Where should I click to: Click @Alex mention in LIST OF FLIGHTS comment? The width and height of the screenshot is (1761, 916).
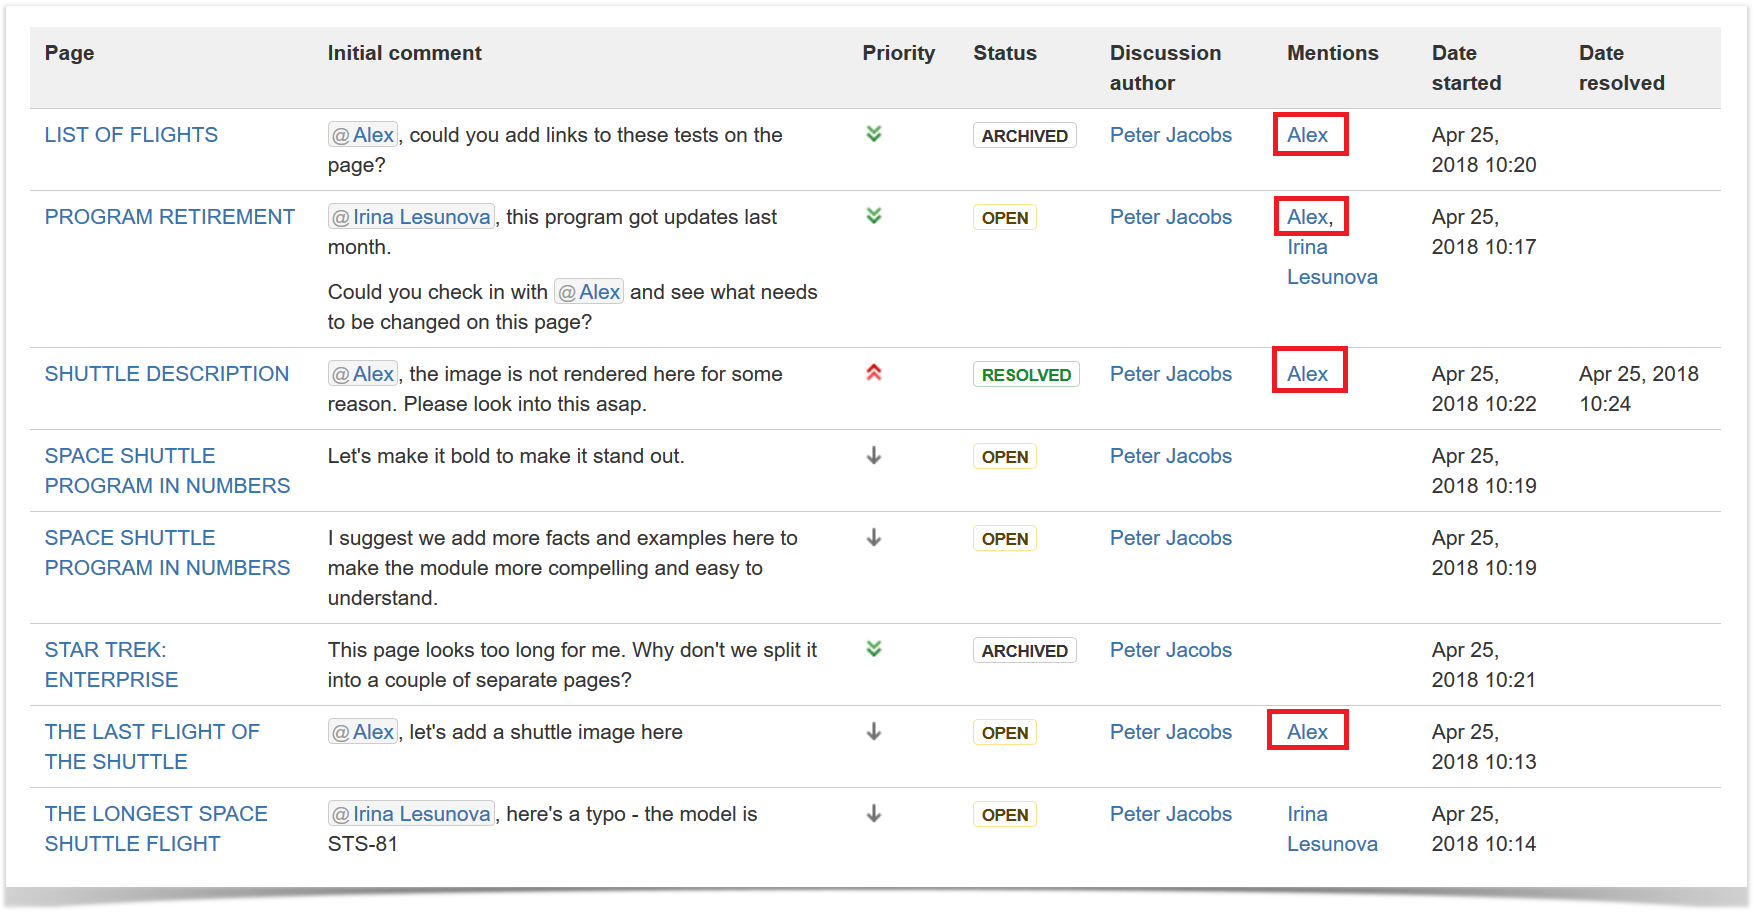tap(363, 135)
